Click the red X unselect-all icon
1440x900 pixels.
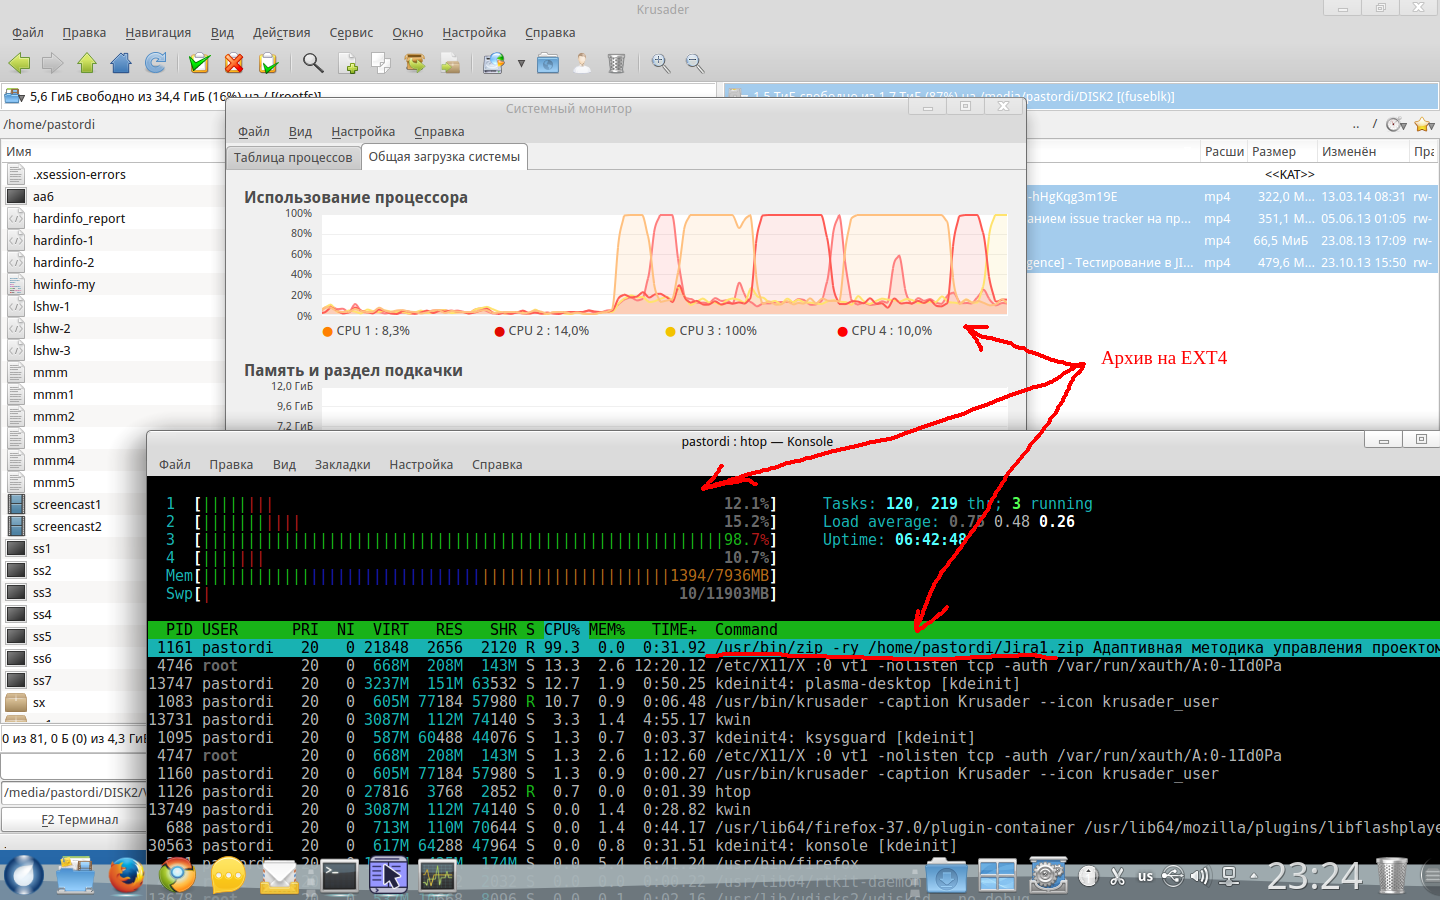tap(234, 63)
